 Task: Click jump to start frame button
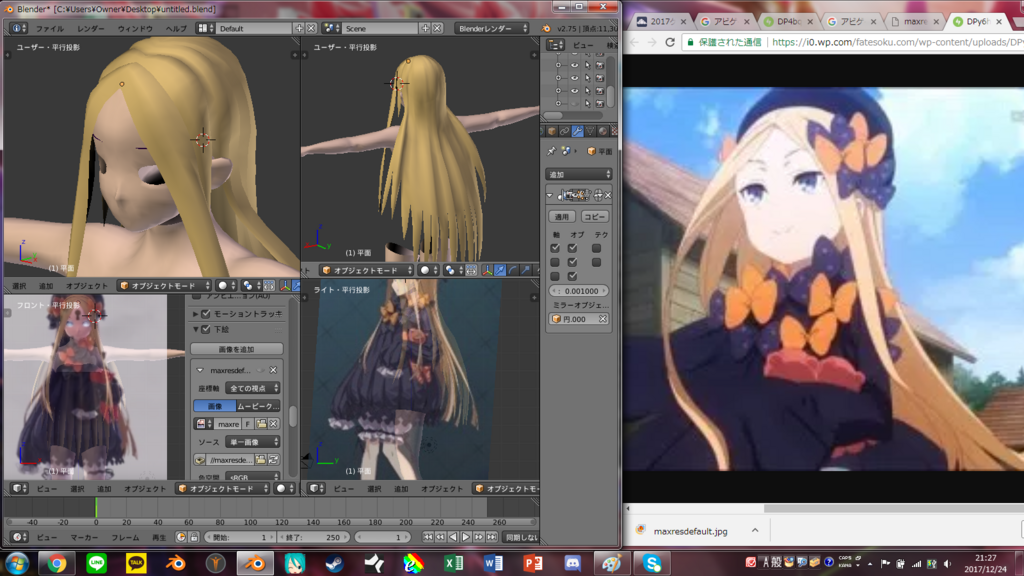[428, 537]
